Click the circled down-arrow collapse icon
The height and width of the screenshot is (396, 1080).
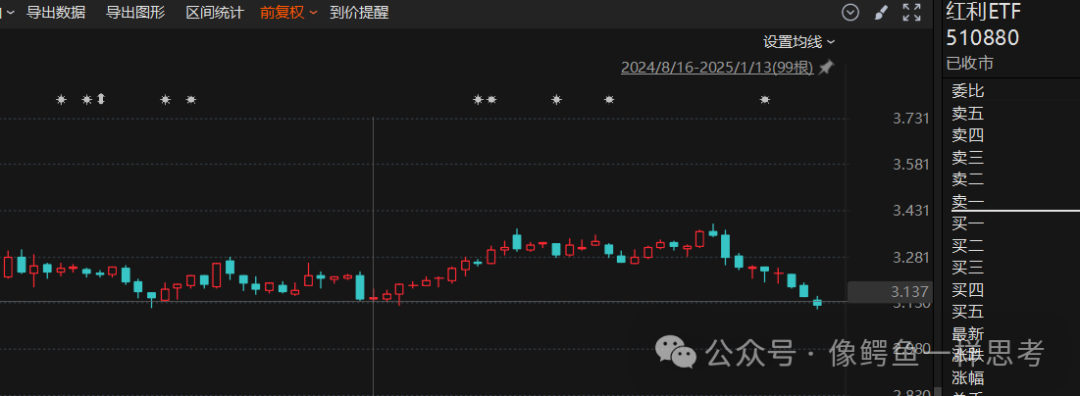851,12
